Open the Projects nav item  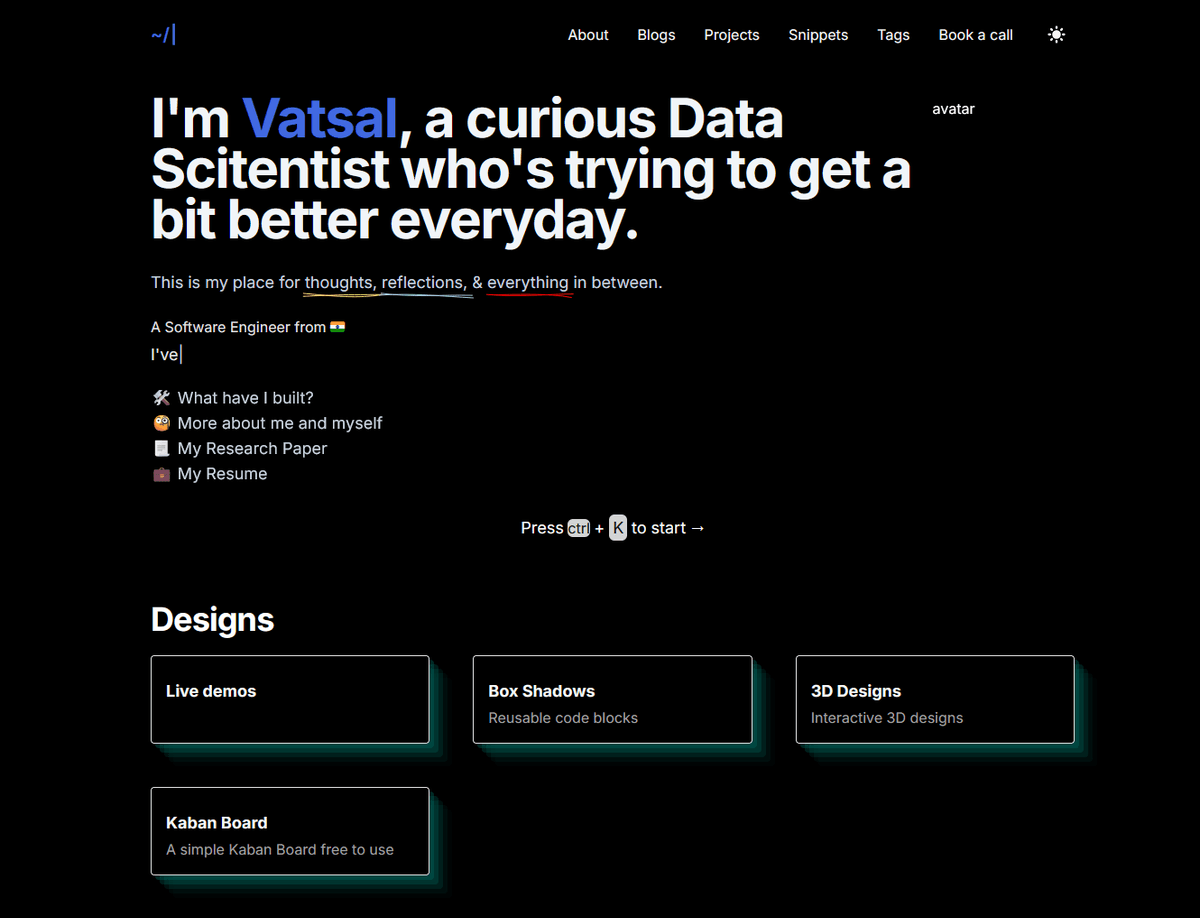click(731, 35)
